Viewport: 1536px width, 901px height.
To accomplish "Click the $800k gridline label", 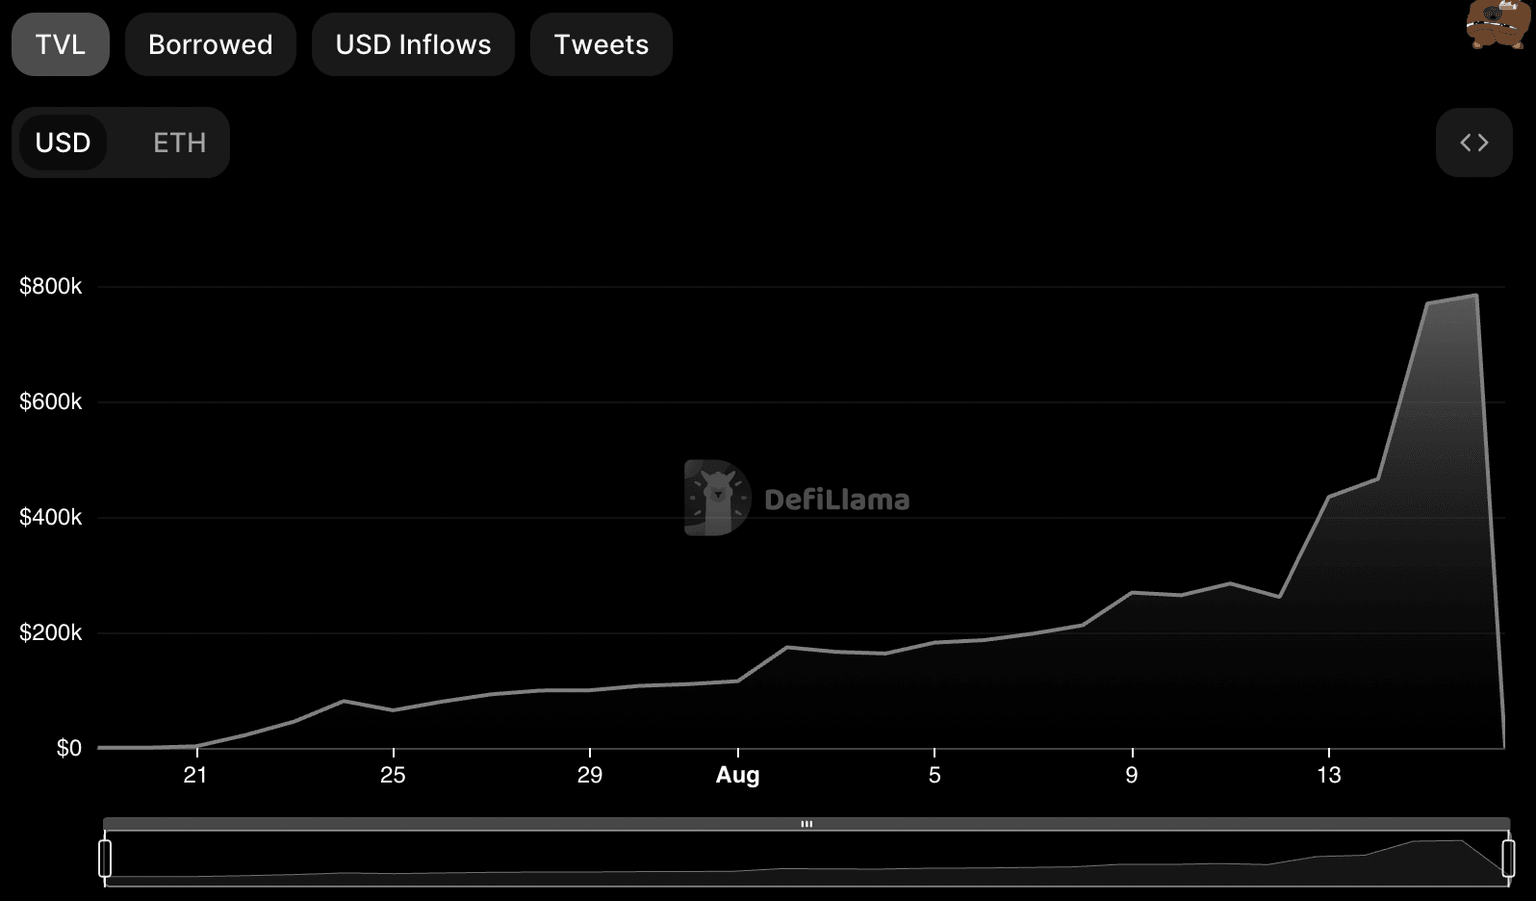I will pos(50,286).
